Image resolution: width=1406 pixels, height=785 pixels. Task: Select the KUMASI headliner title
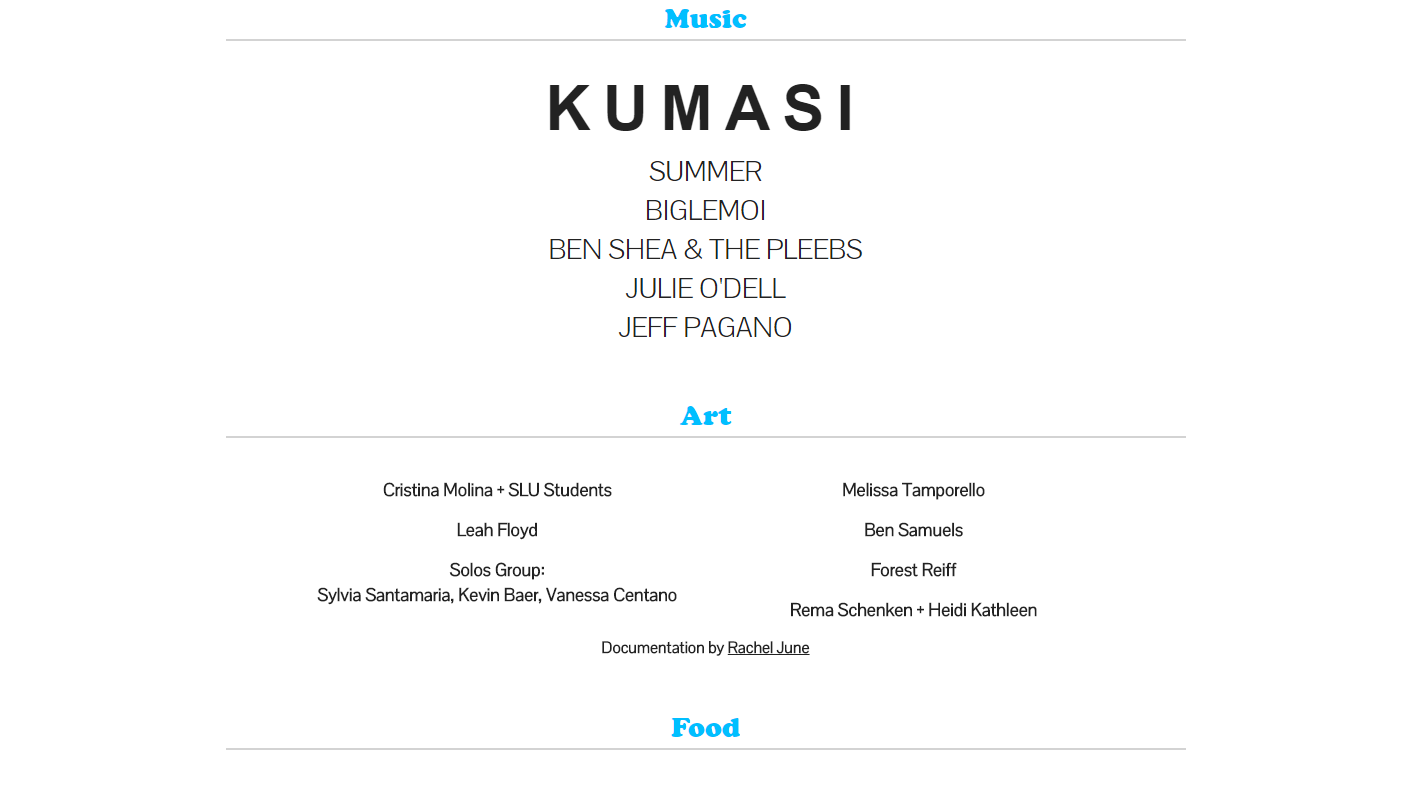point(703,108)
